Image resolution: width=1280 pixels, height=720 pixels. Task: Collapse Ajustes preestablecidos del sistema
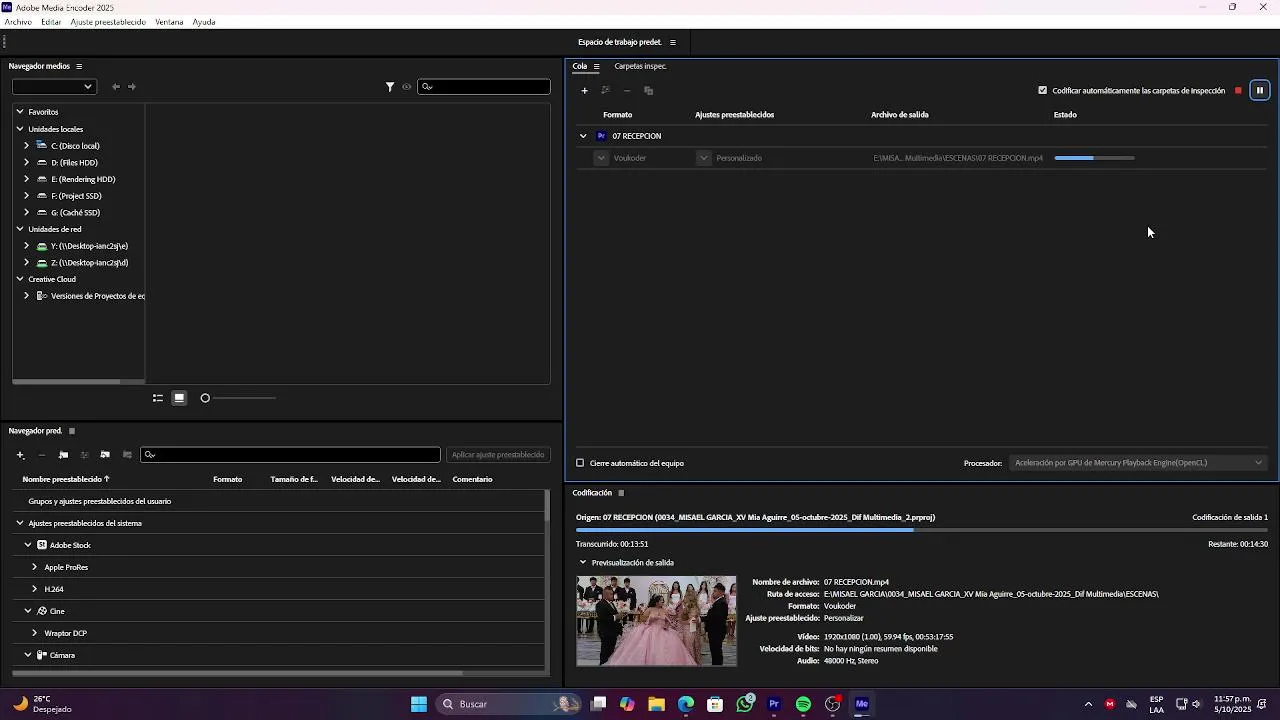[19, 523]
